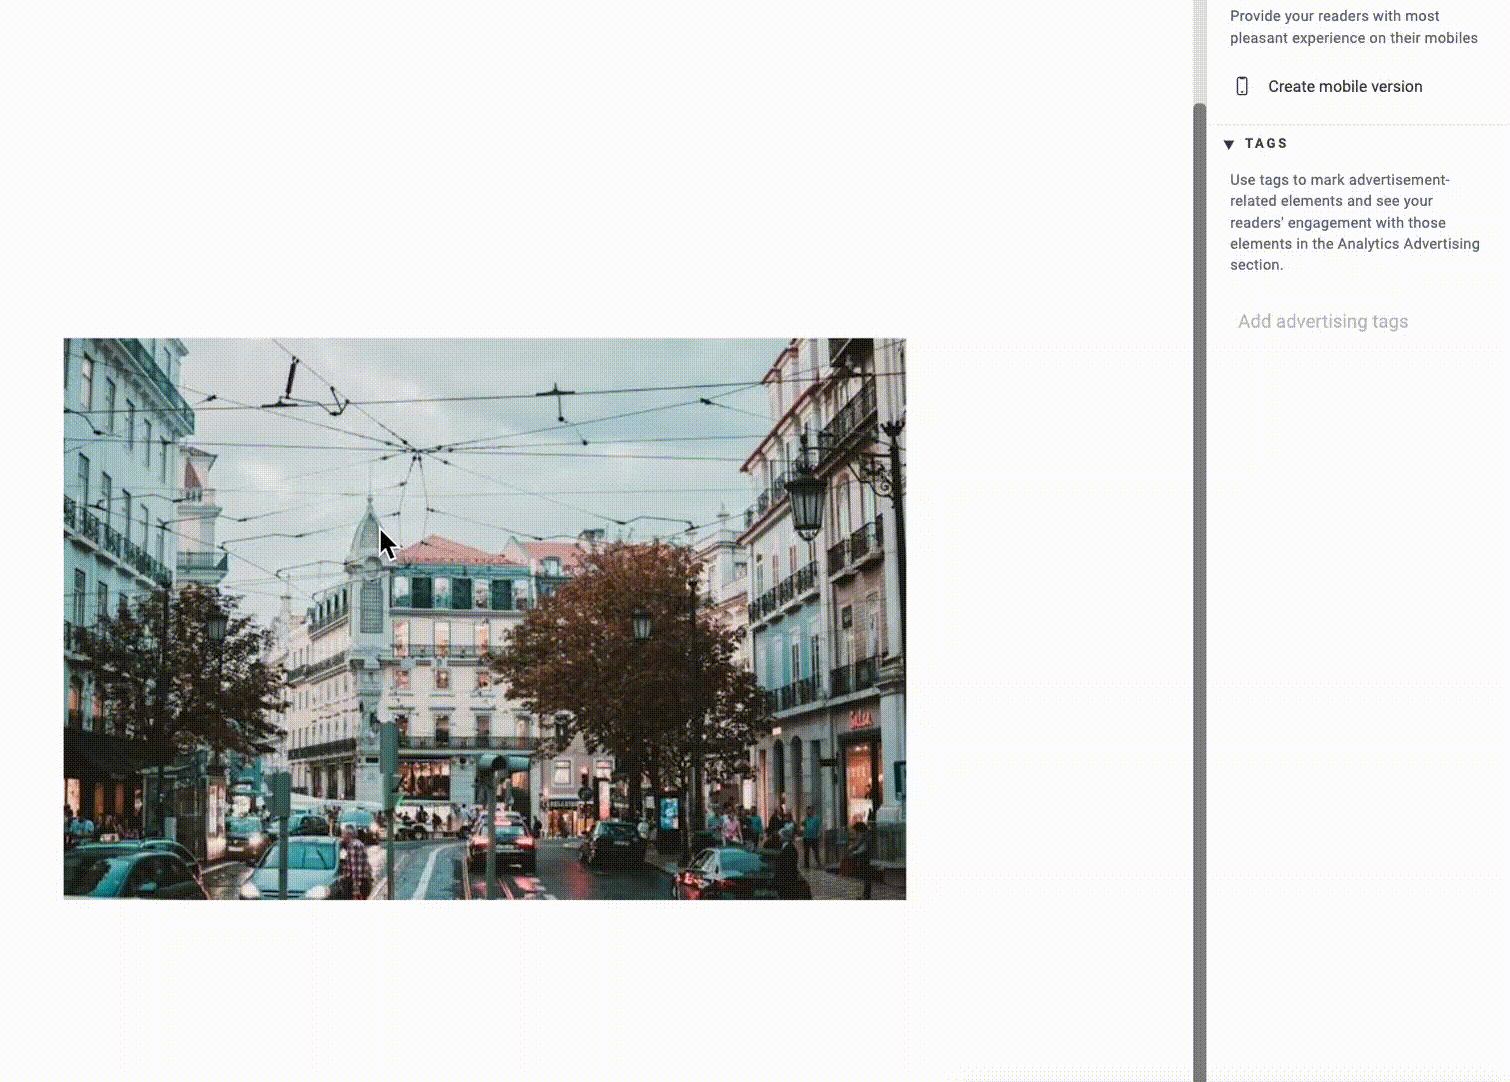
Task: Click the tags description paragraph
Action: click(1353, 222)
